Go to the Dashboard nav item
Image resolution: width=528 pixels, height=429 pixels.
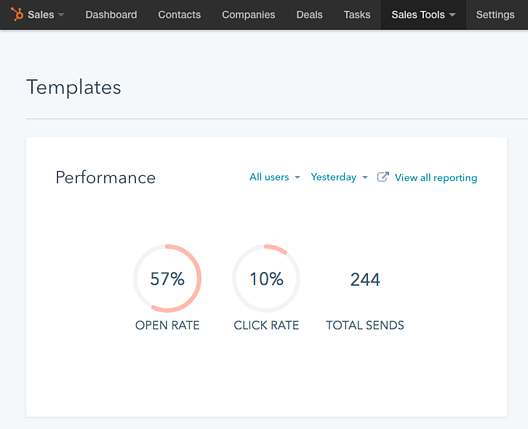click(x=111, y=15)
